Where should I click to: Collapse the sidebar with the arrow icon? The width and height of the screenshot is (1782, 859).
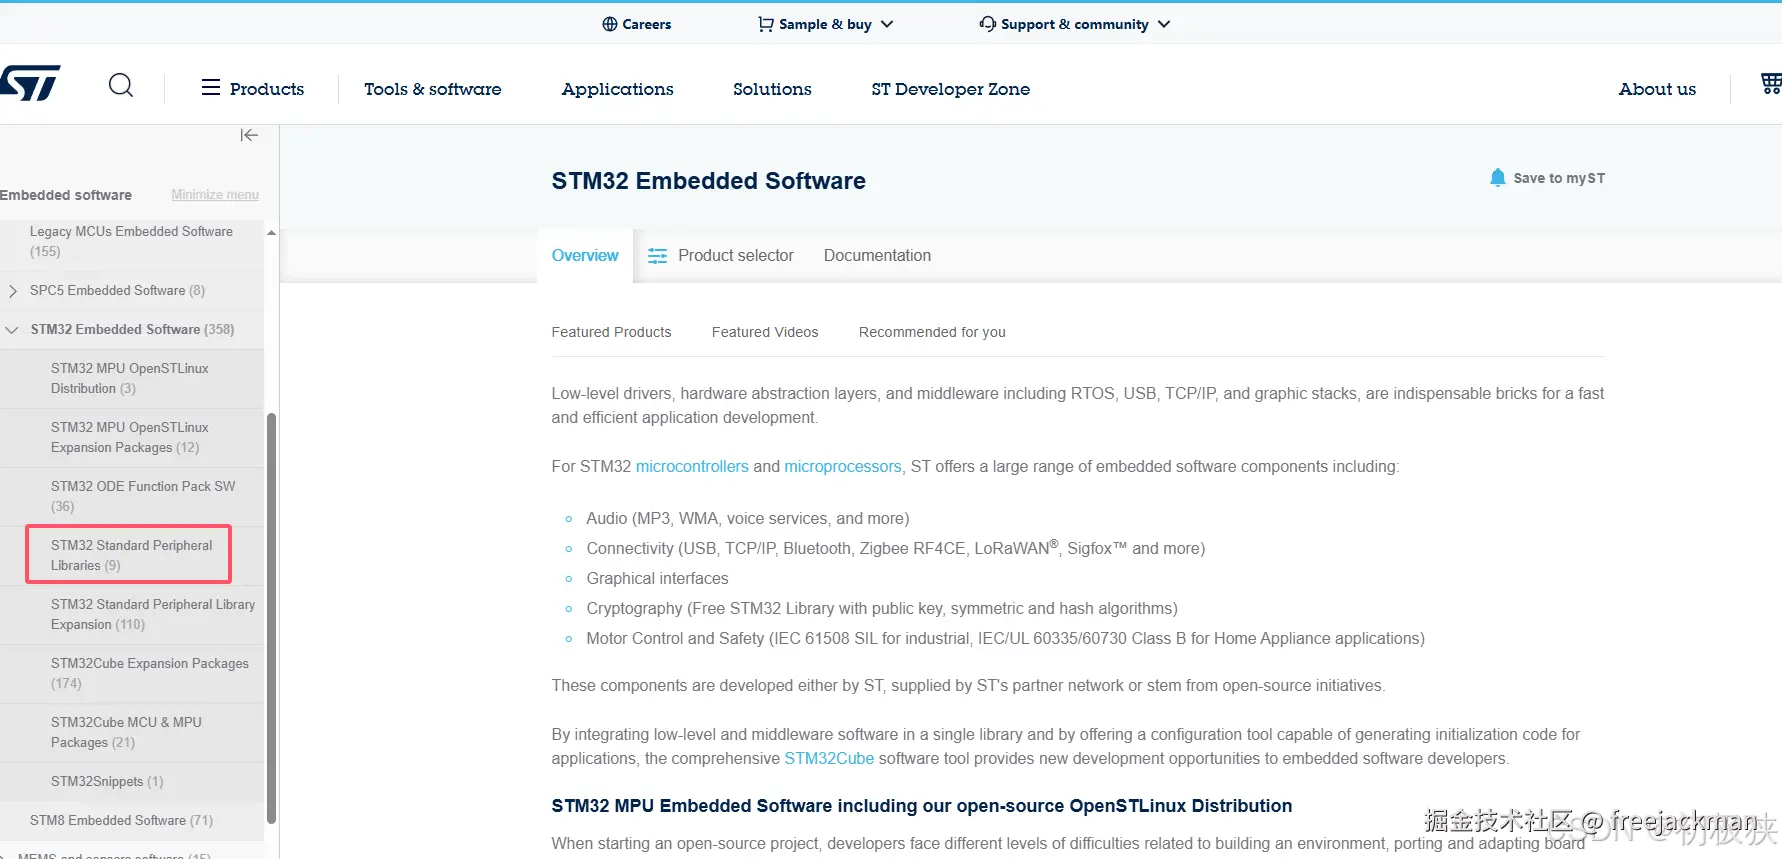[x=249, y=135]
